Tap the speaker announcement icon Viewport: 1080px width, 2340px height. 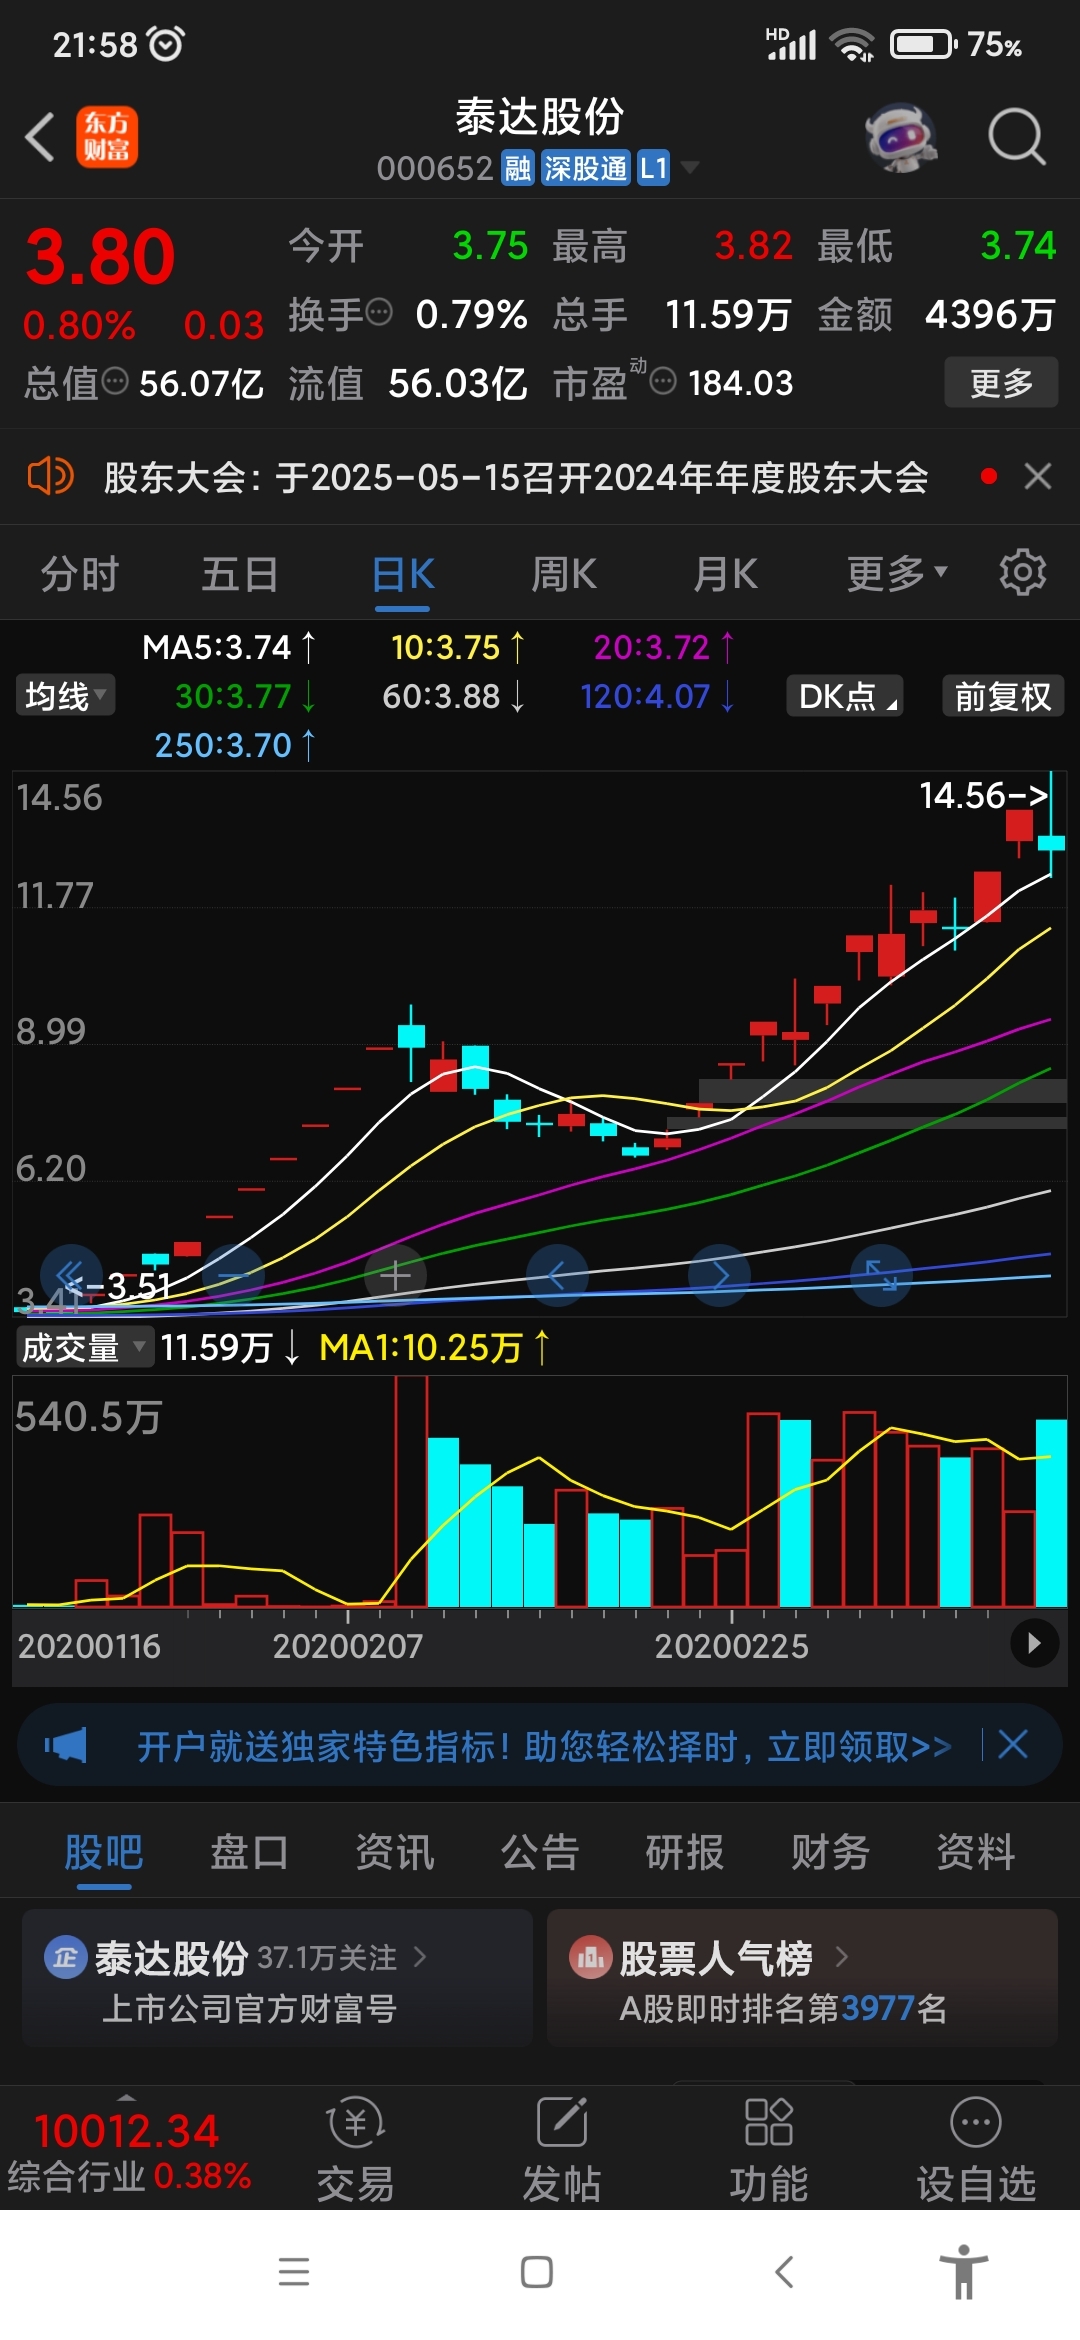(50, 476)
